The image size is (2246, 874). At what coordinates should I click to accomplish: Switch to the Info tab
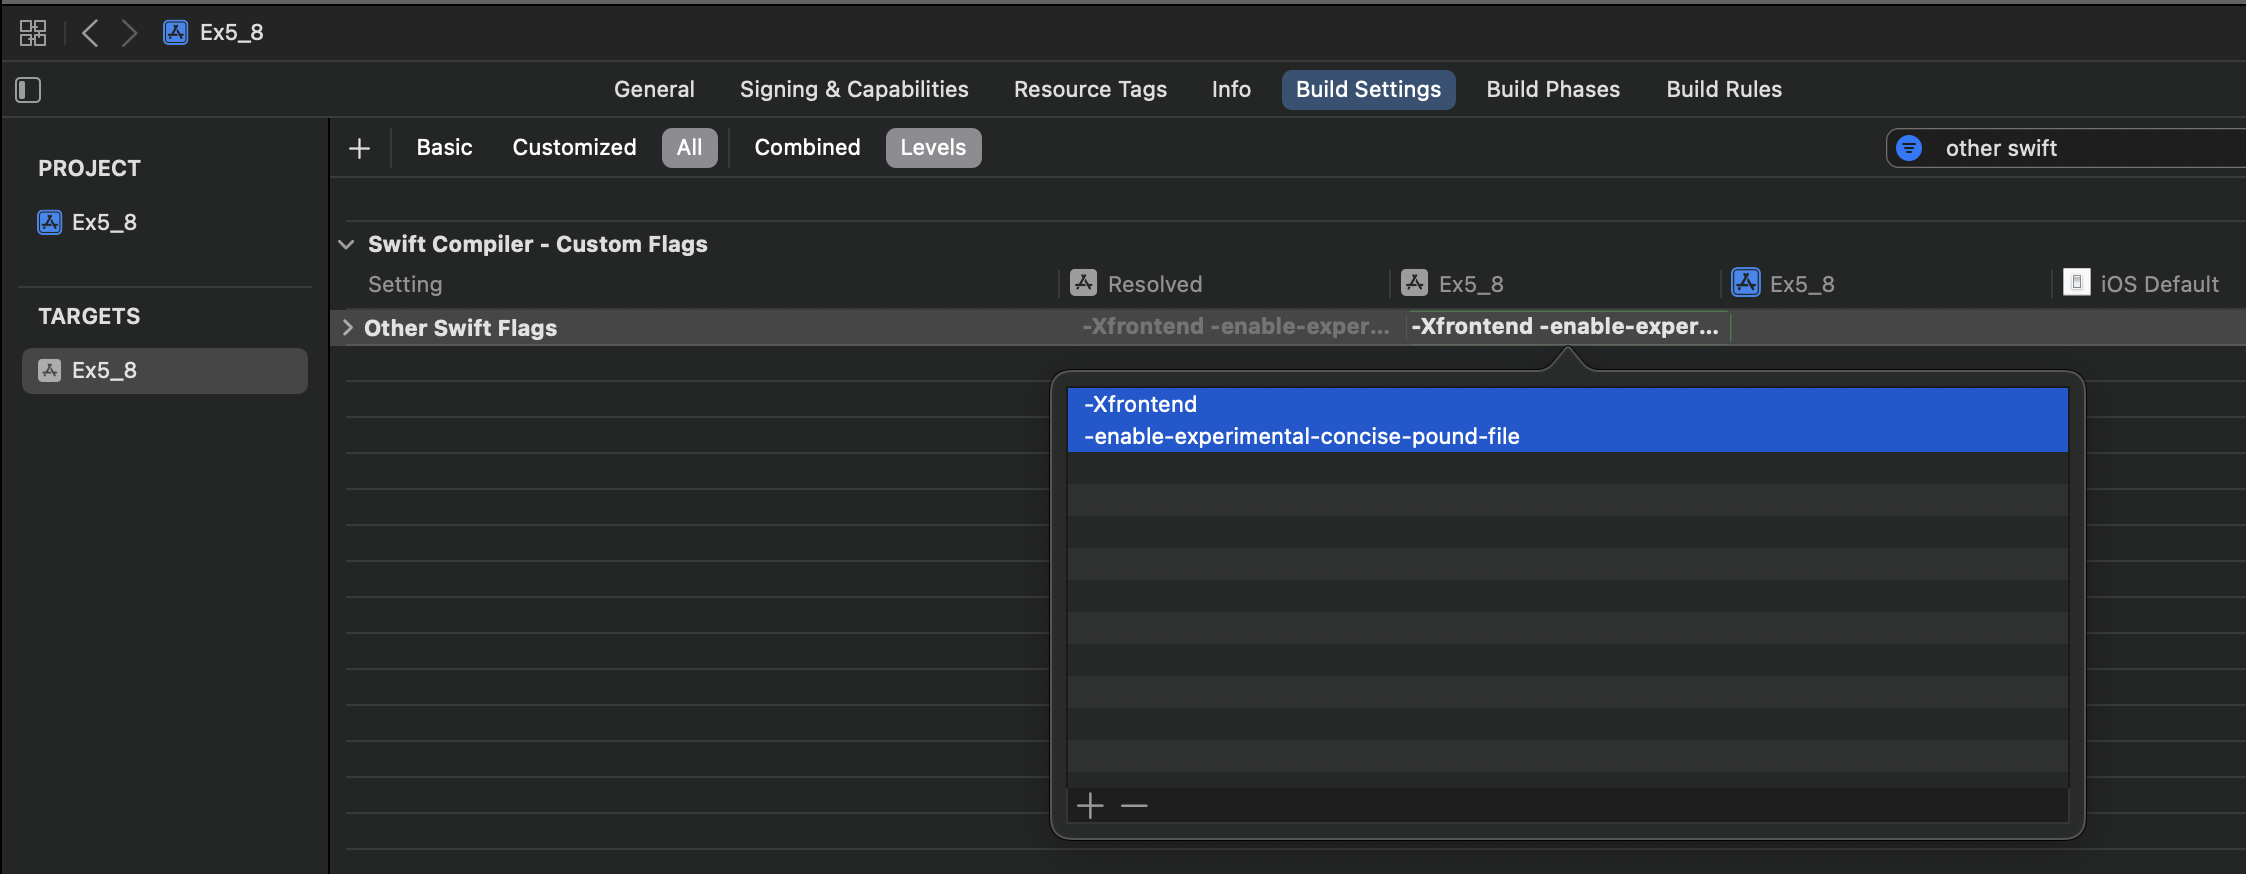pos(1231,89)
